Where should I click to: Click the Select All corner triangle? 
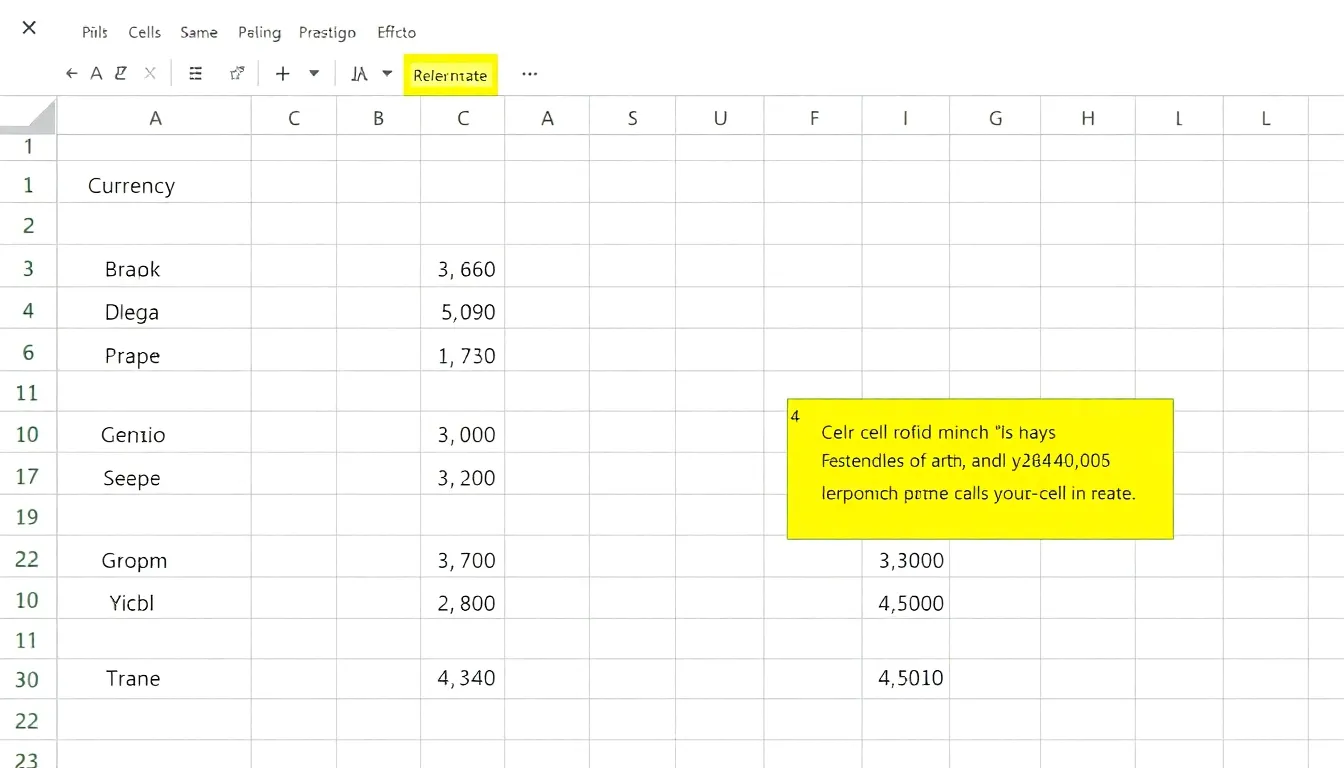click(x=28, y=117)
